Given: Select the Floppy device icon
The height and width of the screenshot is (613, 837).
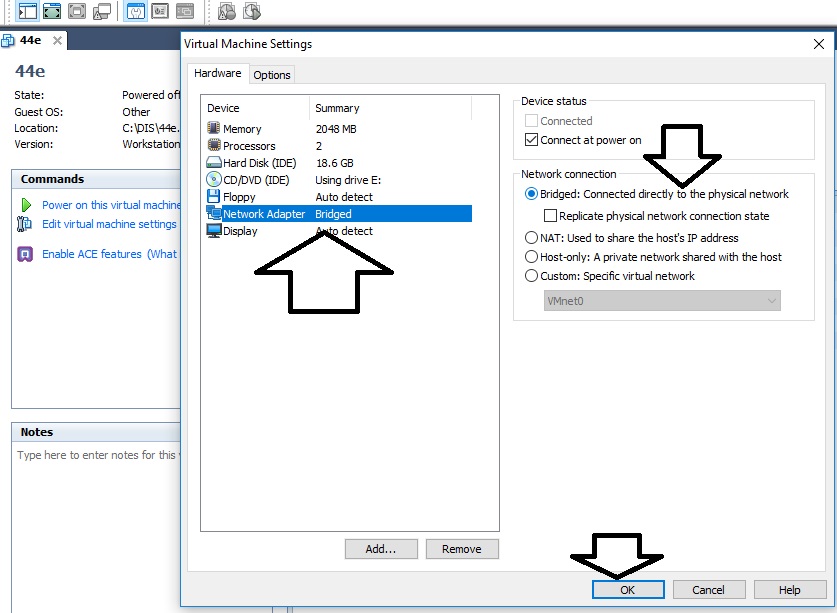Looking at the screenshot, I should (x=213, y=197).
